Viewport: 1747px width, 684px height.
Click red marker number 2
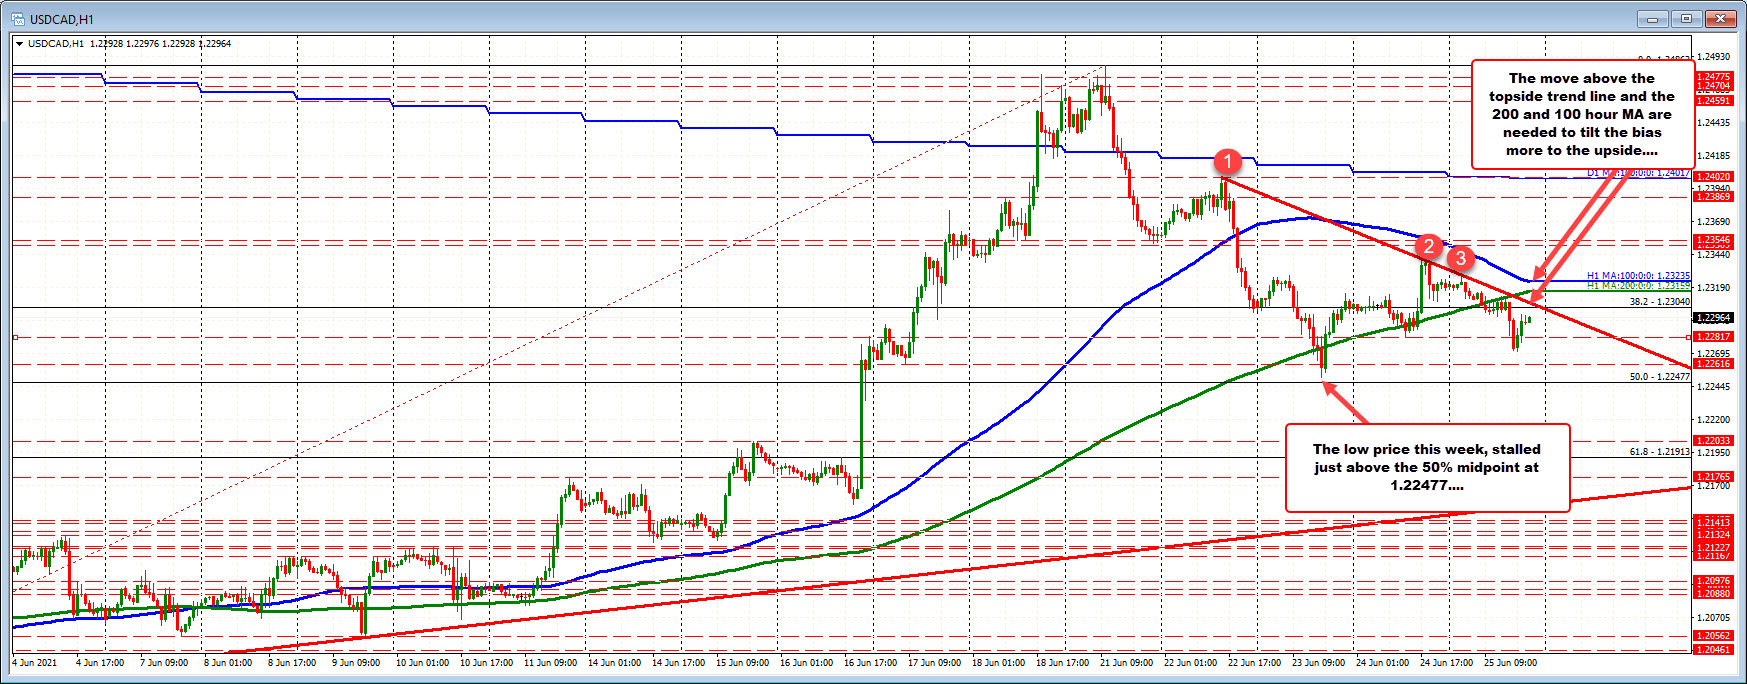coord(1428,246)
